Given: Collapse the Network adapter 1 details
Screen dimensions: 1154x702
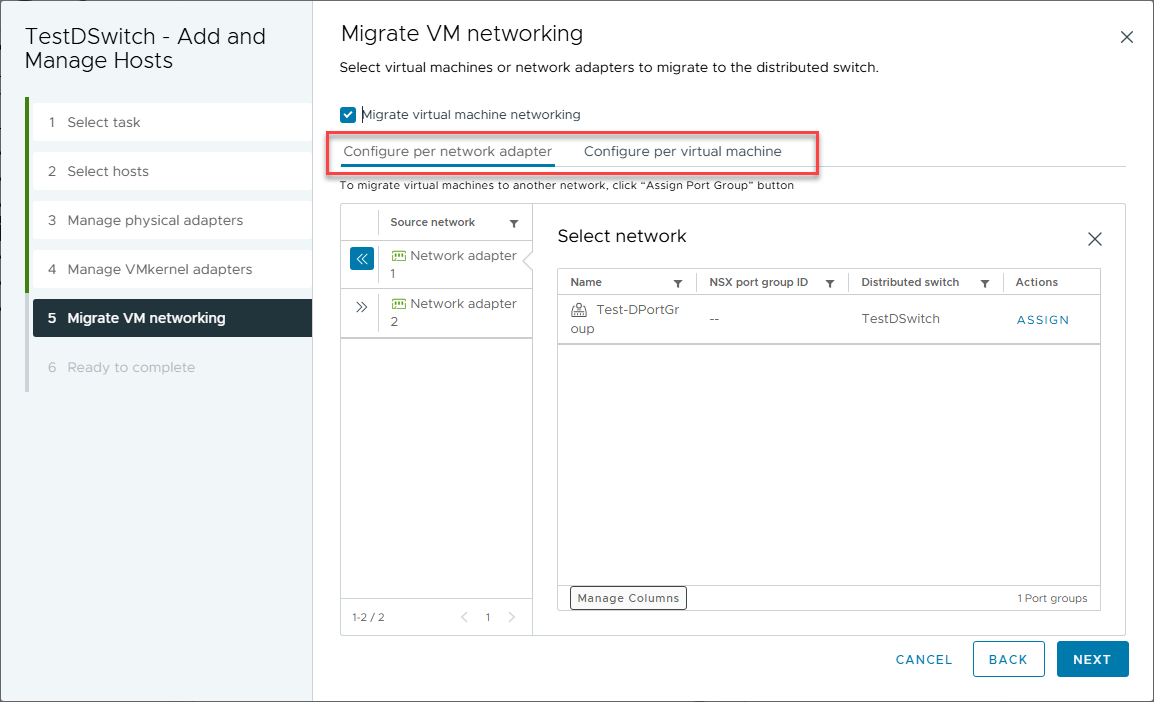Looking at the screenshot, I should point(362,259).
